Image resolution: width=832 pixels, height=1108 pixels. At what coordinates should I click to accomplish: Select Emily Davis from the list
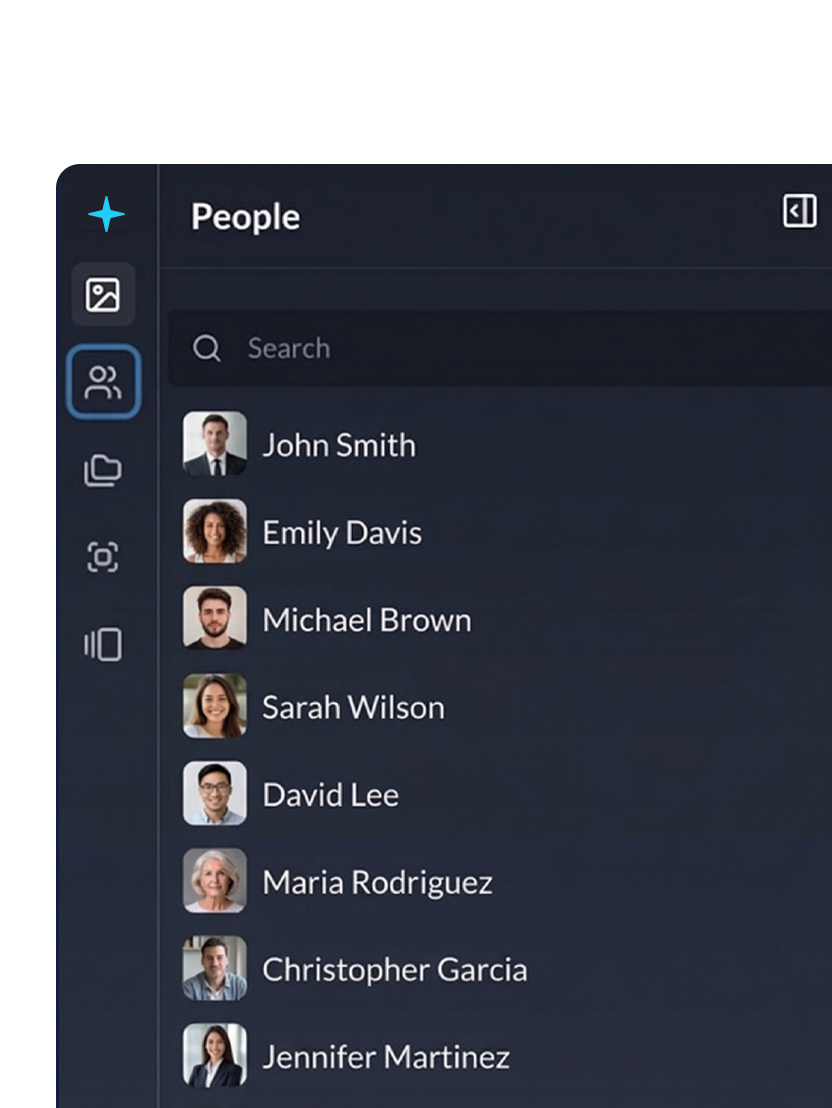pos(341,532)
